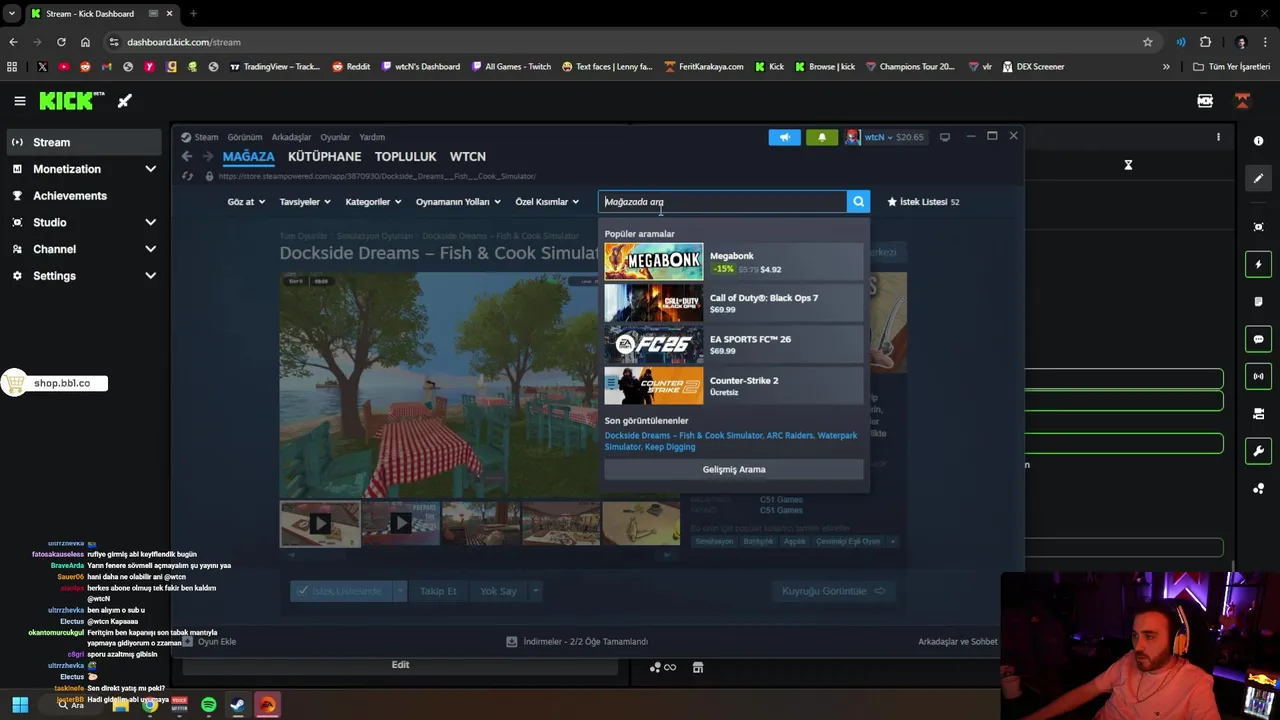This screenshot has width=1280, height=720.
Task: Click the lightning bolt icon in right sidebar
Action: point(1258,264)
